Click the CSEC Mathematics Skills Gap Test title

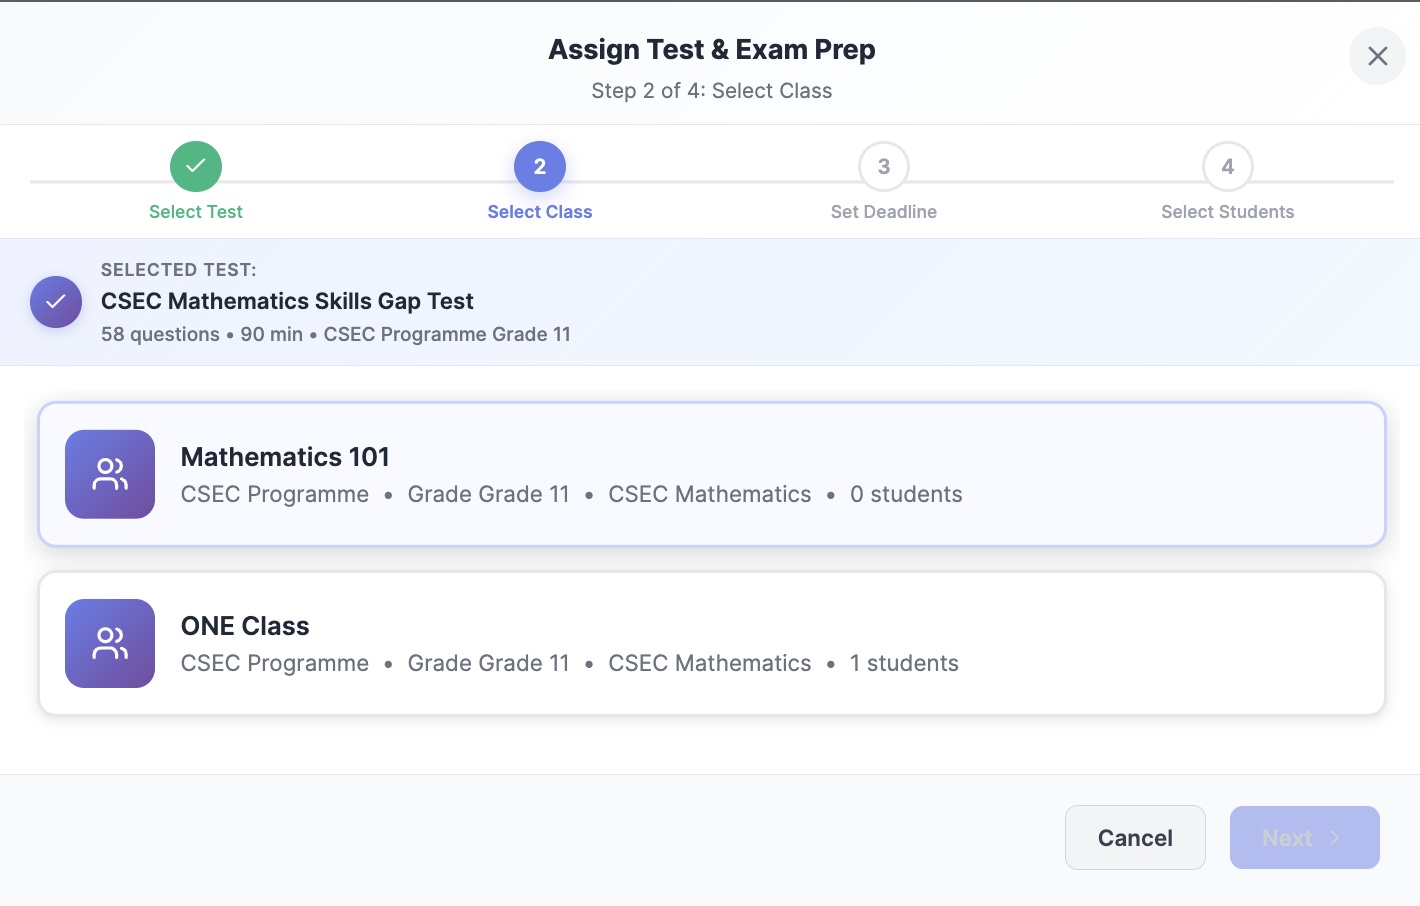[287, 301]
